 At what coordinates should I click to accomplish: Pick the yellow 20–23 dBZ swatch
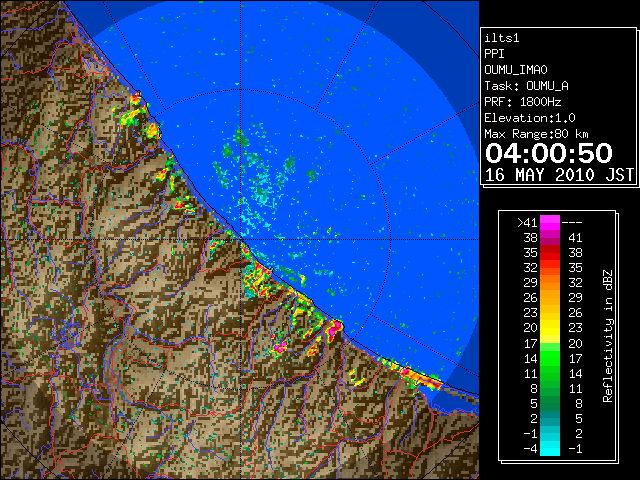tap(550, 328)
